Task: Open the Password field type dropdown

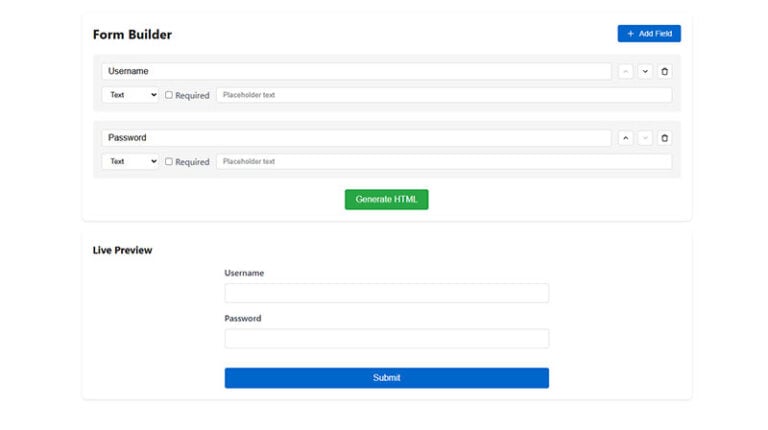Action: [131, 162]
